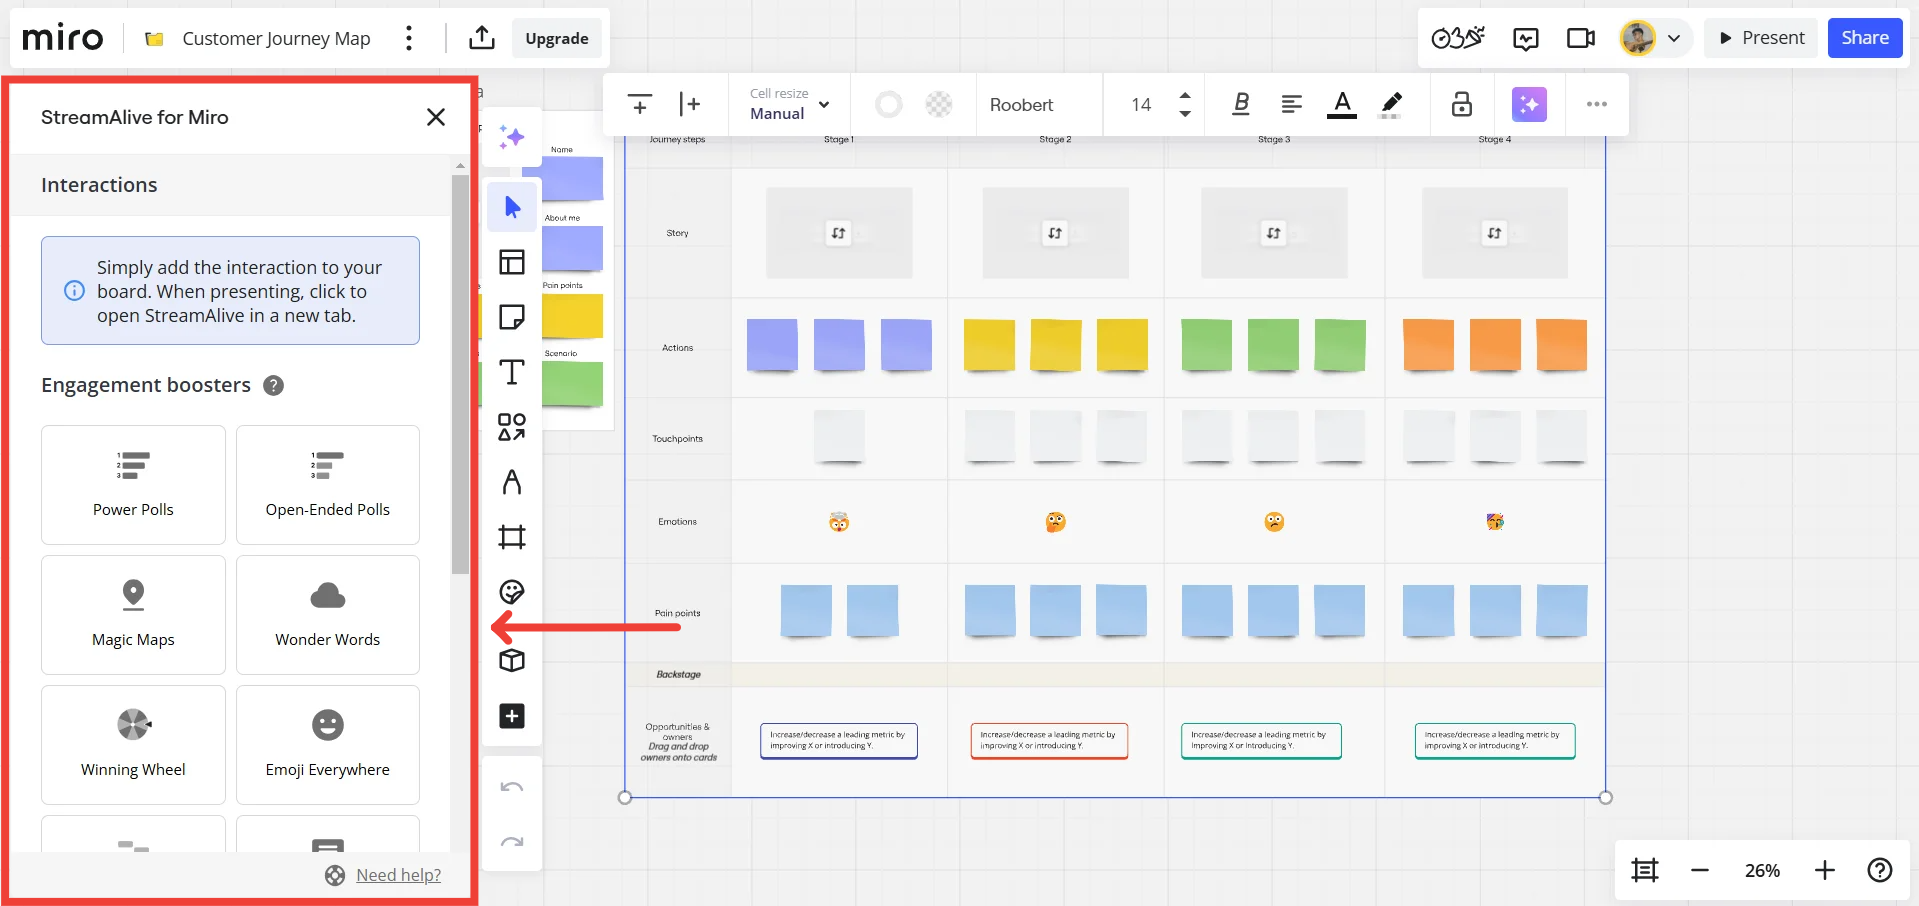
Task: Click the Upgrade button
Action: [557, 38]
